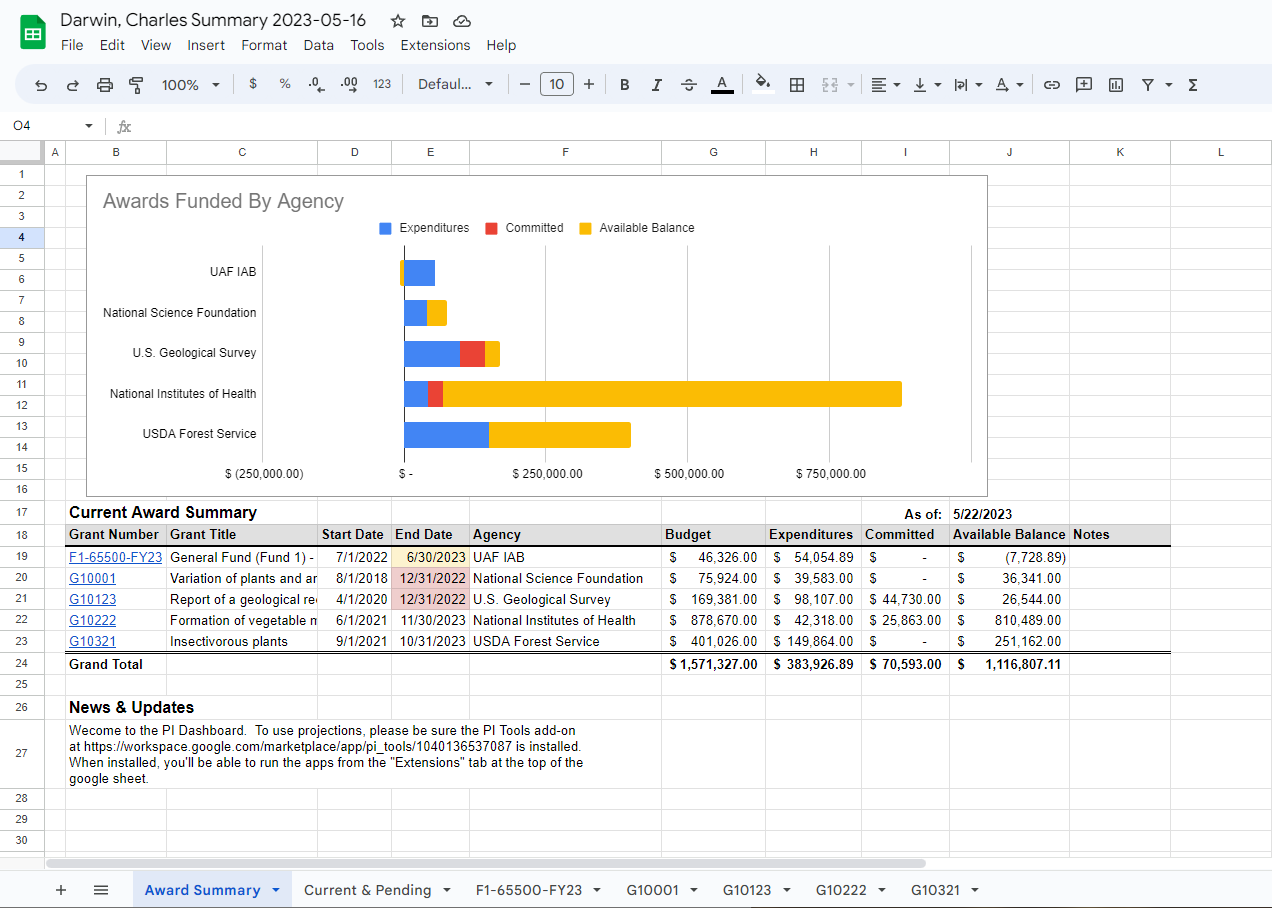Select the paint format roller
Screen dimensions: 1272x908
point(137,85)
